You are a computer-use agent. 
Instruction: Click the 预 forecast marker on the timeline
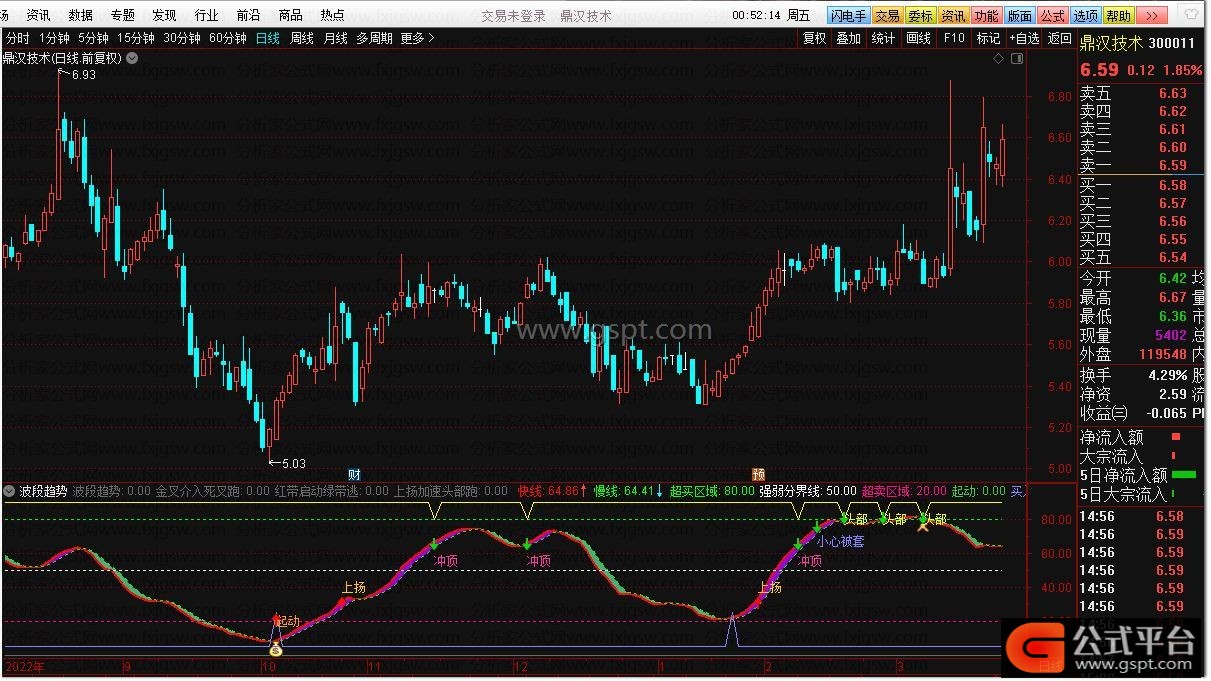pyautogui.click(x=758, y=473)
